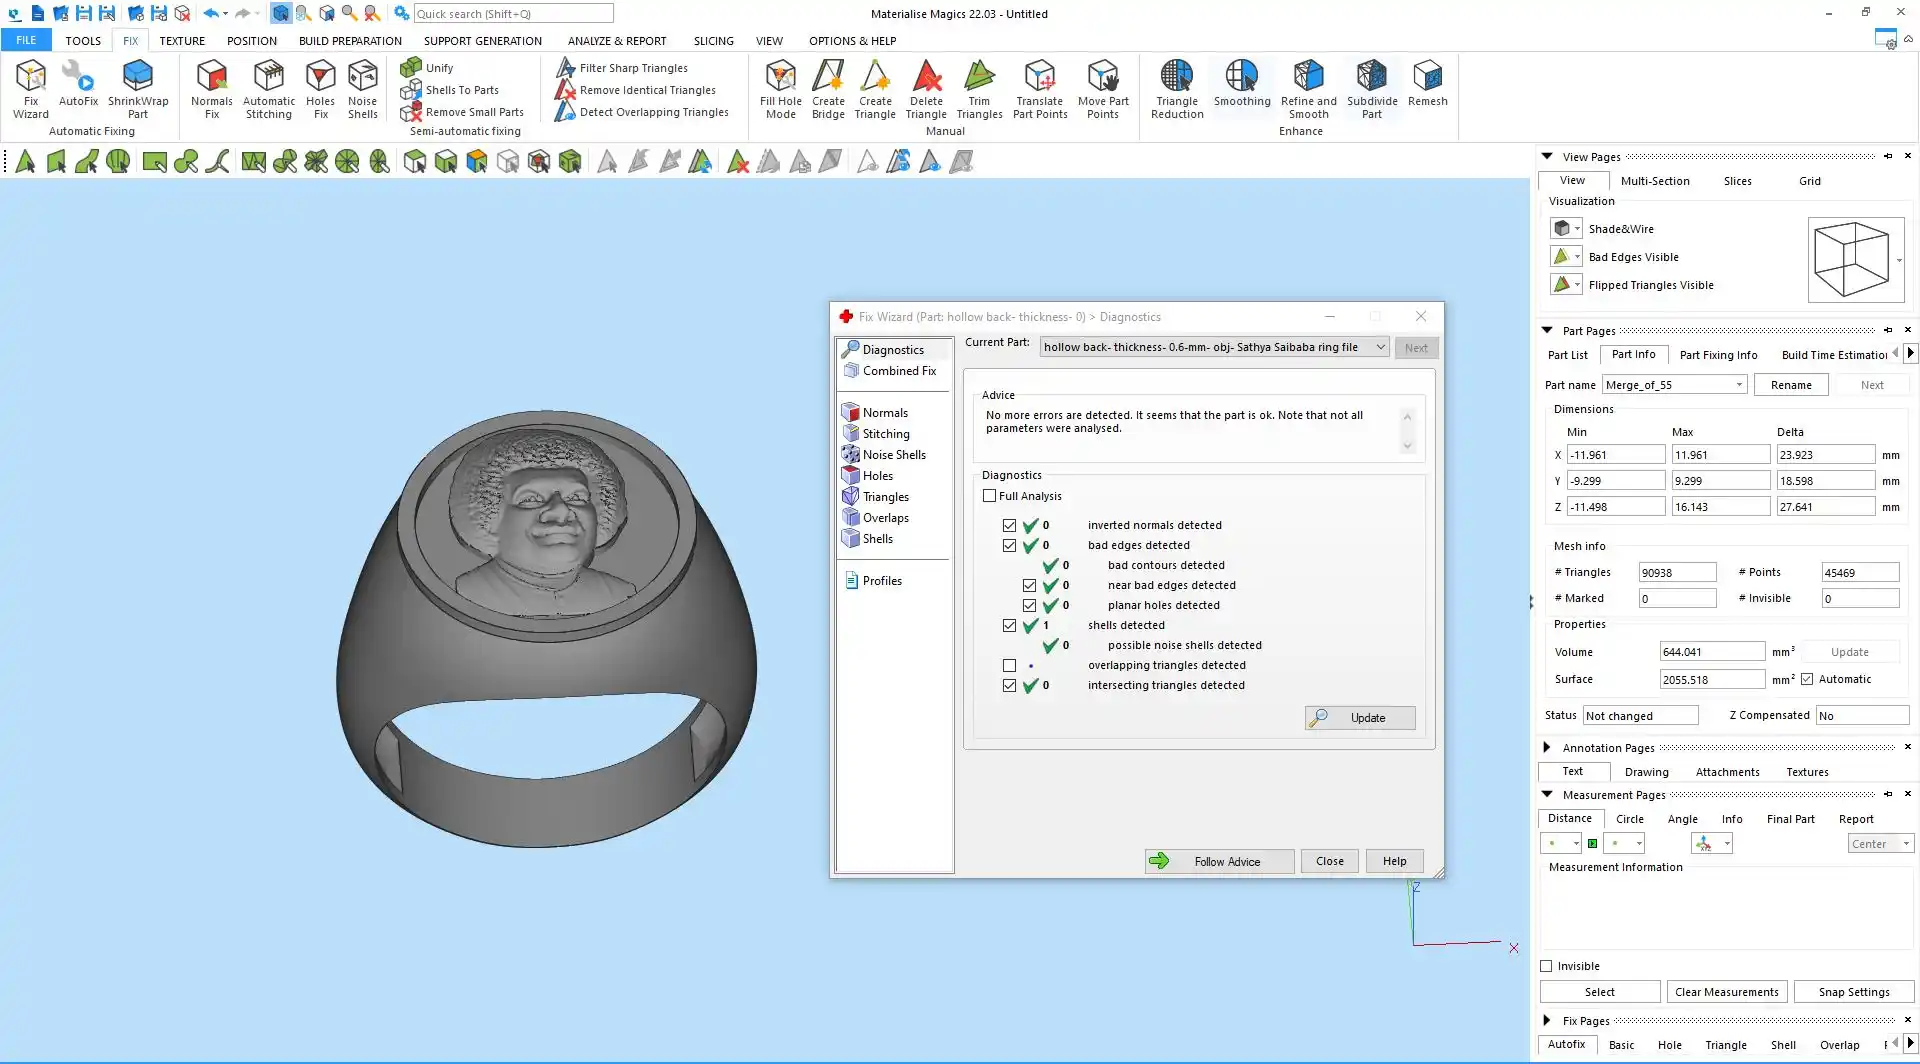This screenshot has width=1920, height=1064.
Task: Expand the Annotation Pages section
Action: tap(1547, 747)
